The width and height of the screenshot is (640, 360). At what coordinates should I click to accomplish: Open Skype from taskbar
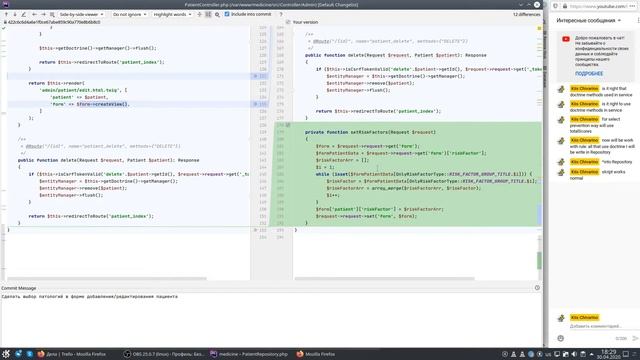[x=30, y=354]
